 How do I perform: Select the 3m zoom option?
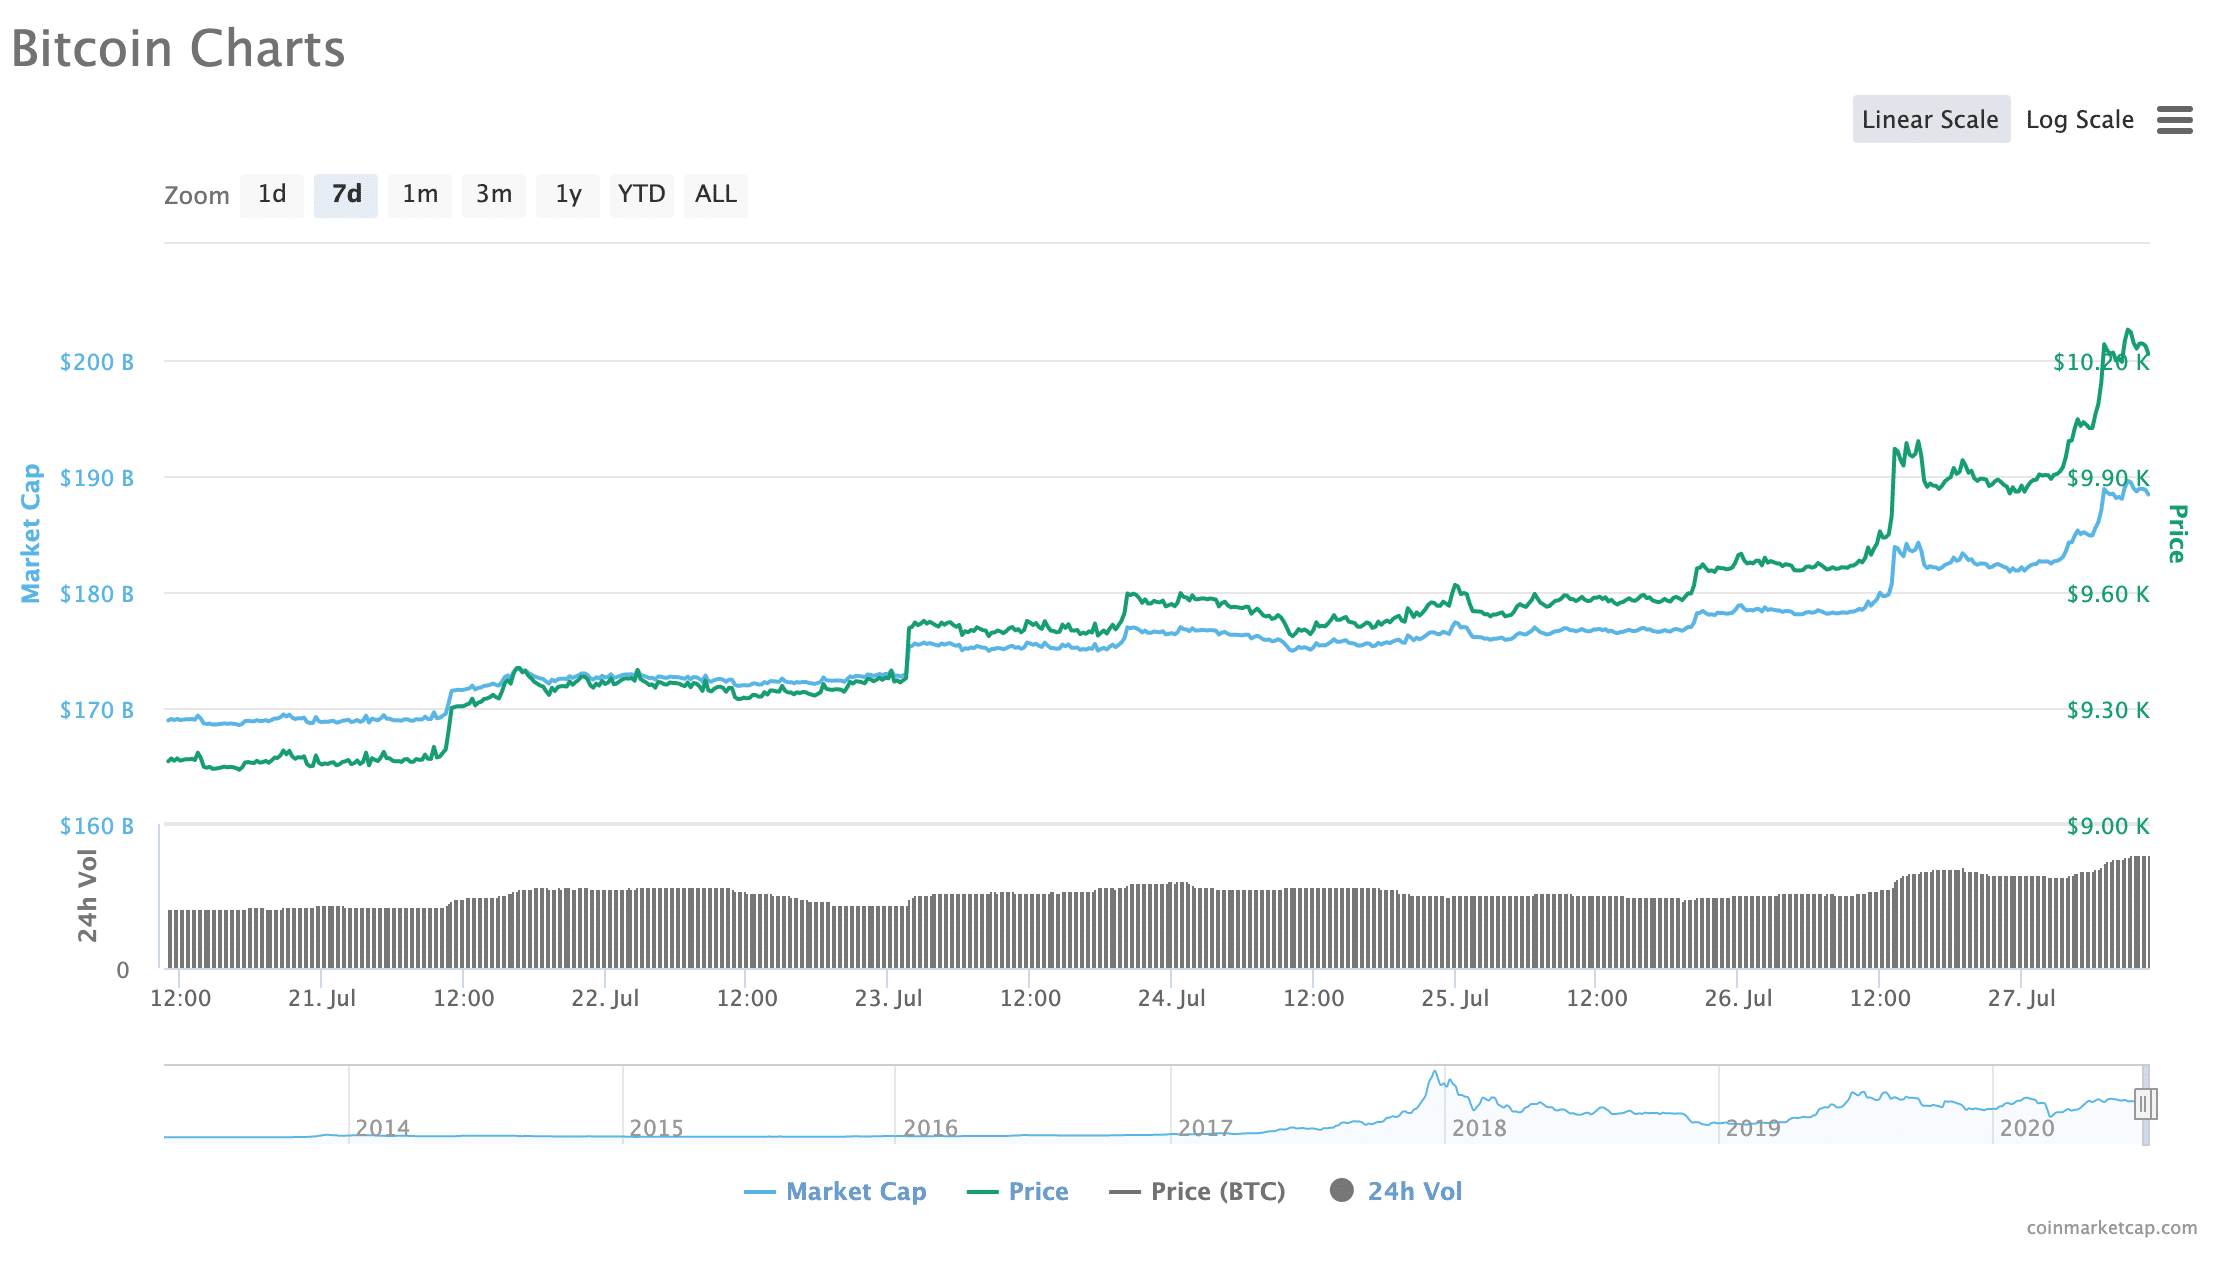point(494,194)
